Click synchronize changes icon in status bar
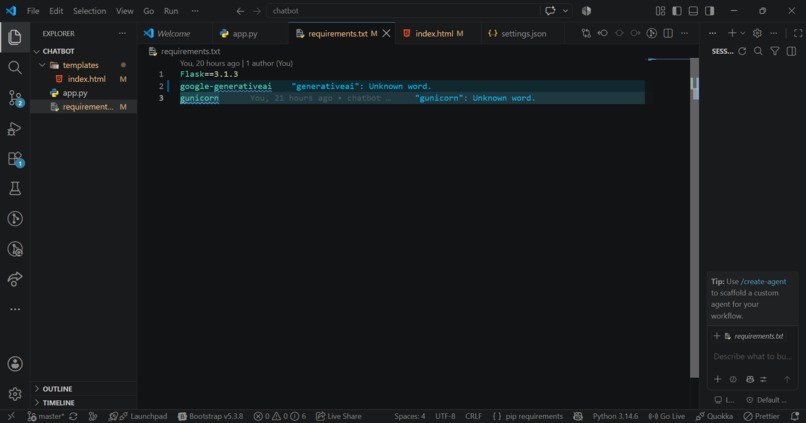The width and height of the screenshot is (806, 423). pos(73,416)
